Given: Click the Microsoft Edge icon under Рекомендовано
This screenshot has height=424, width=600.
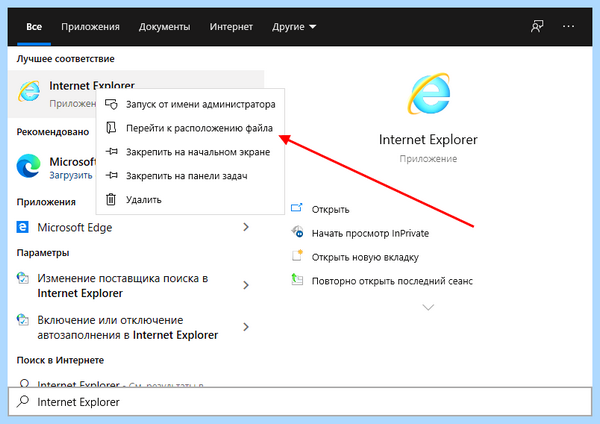Looking at the screenshot, I should click(x=29, y=166).
